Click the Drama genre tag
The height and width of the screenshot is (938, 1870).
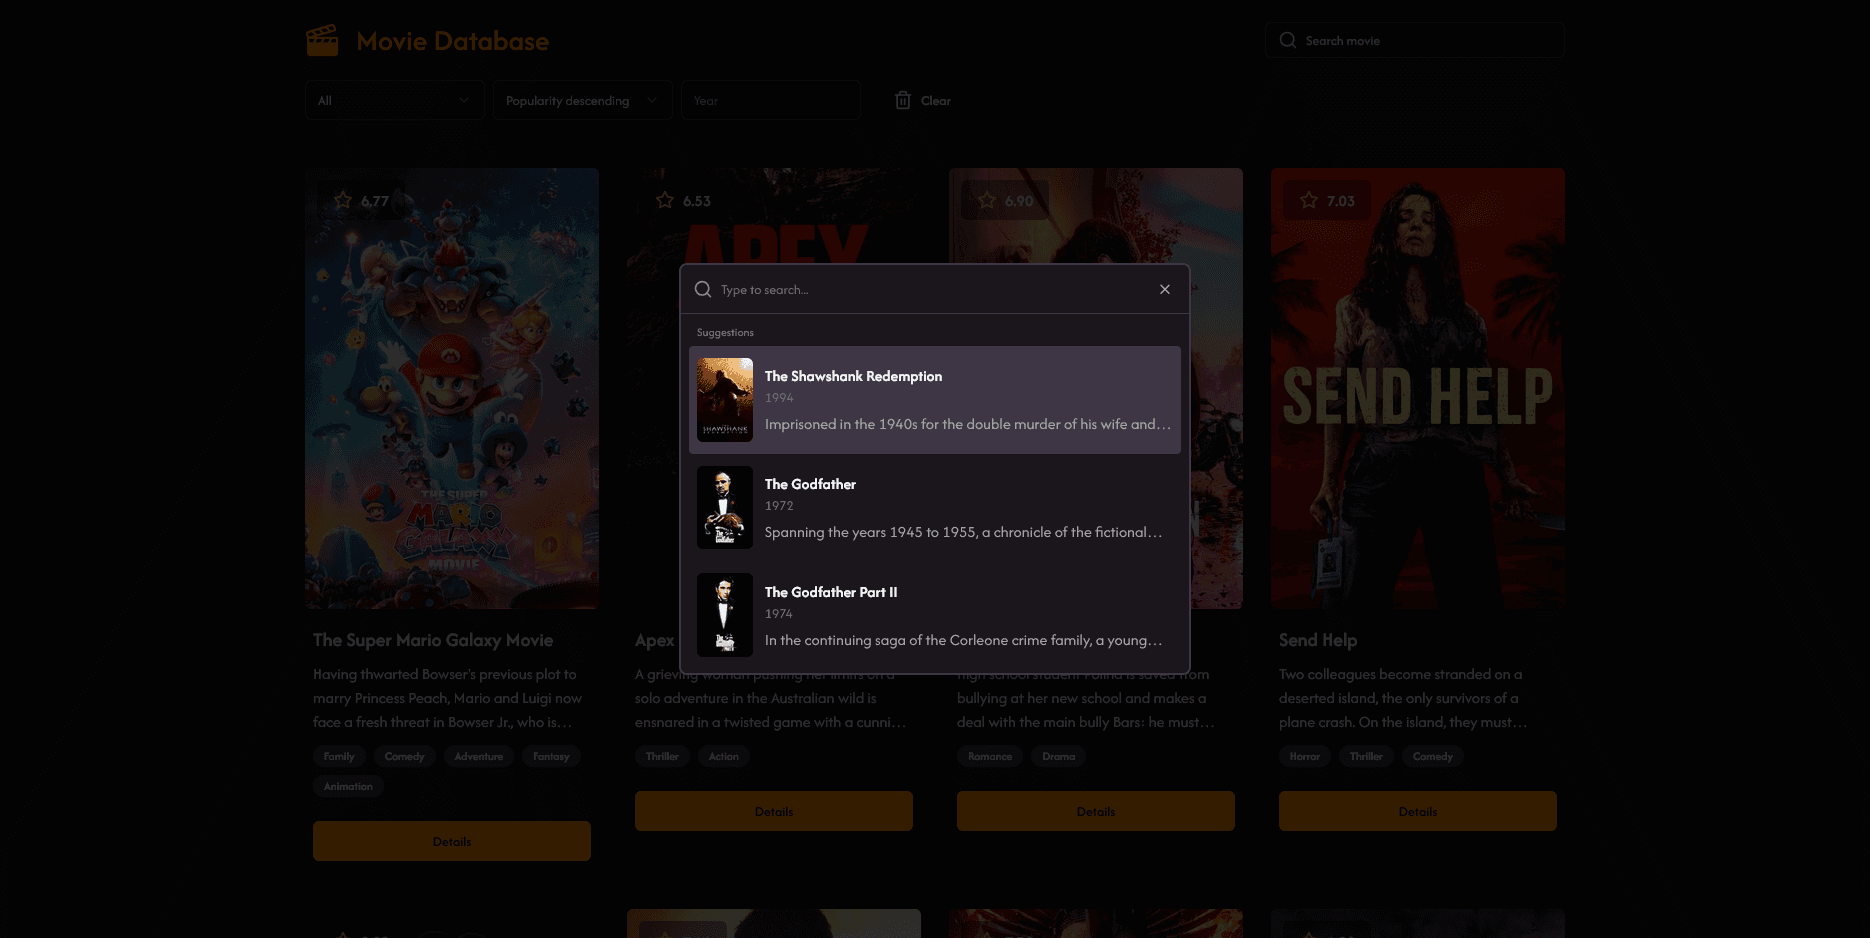tap(1059, 756)
